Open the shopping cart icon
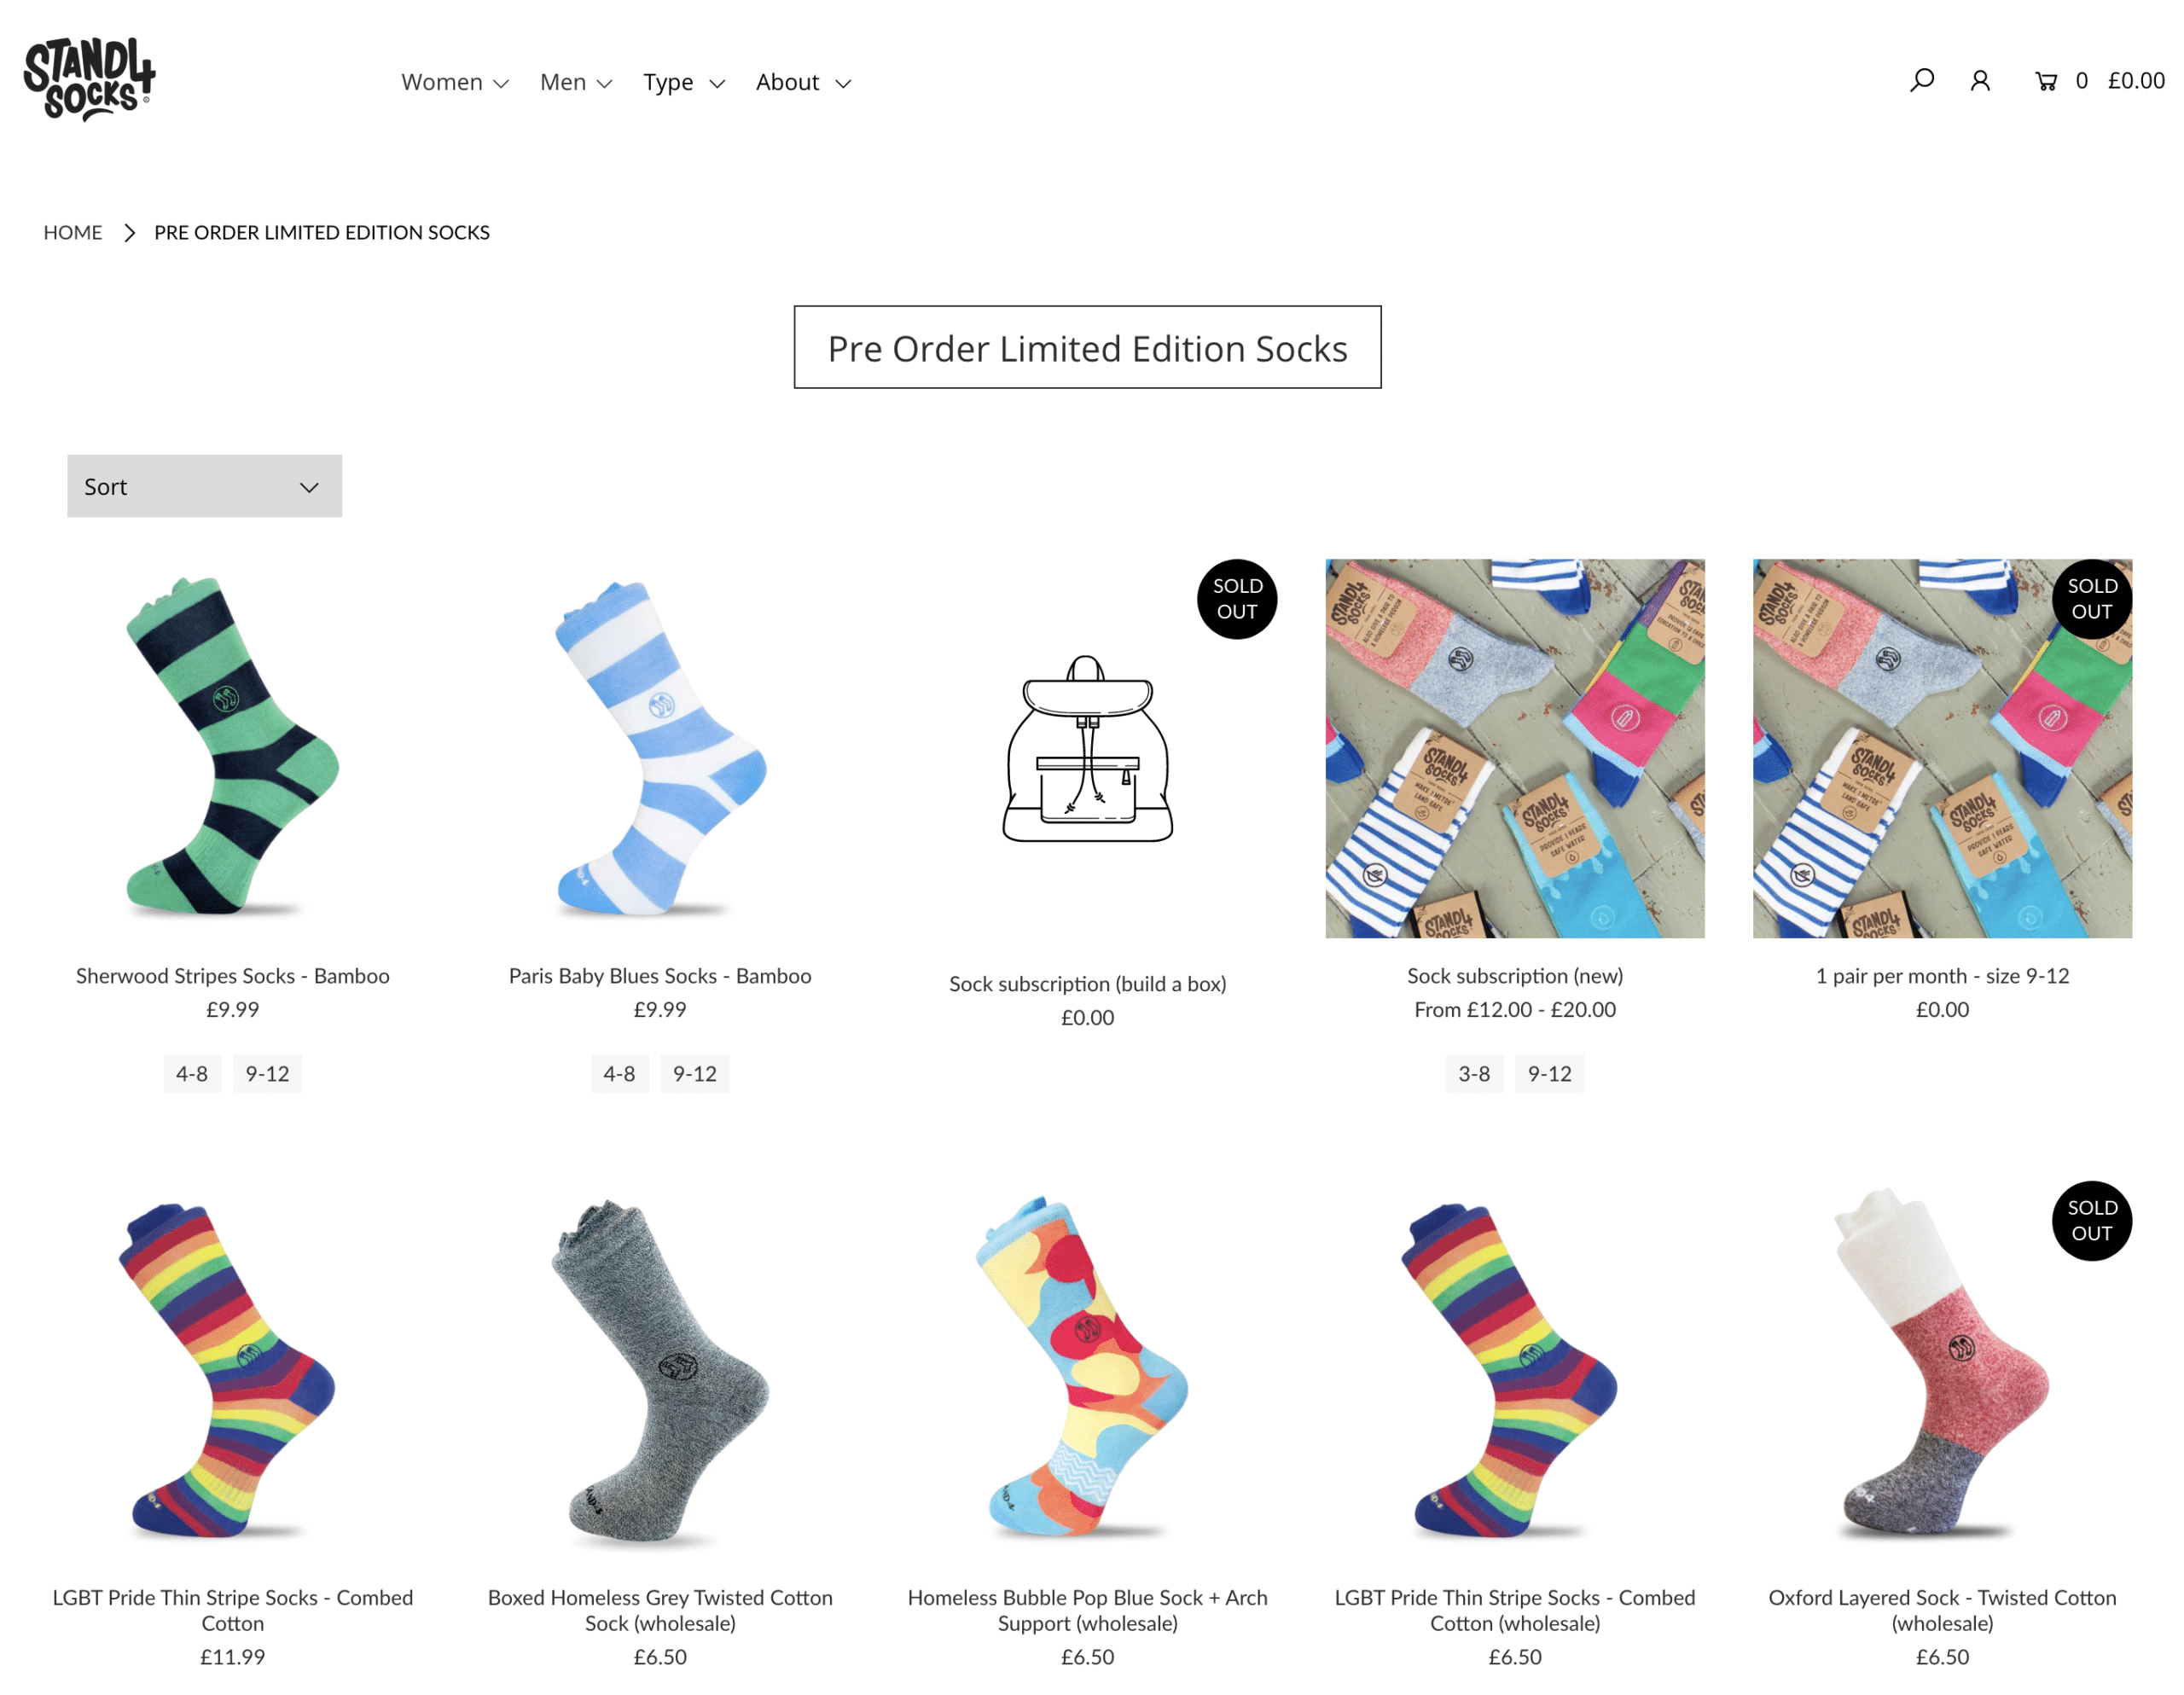The image size is (2184, 1695). (x=2045, y=82)
